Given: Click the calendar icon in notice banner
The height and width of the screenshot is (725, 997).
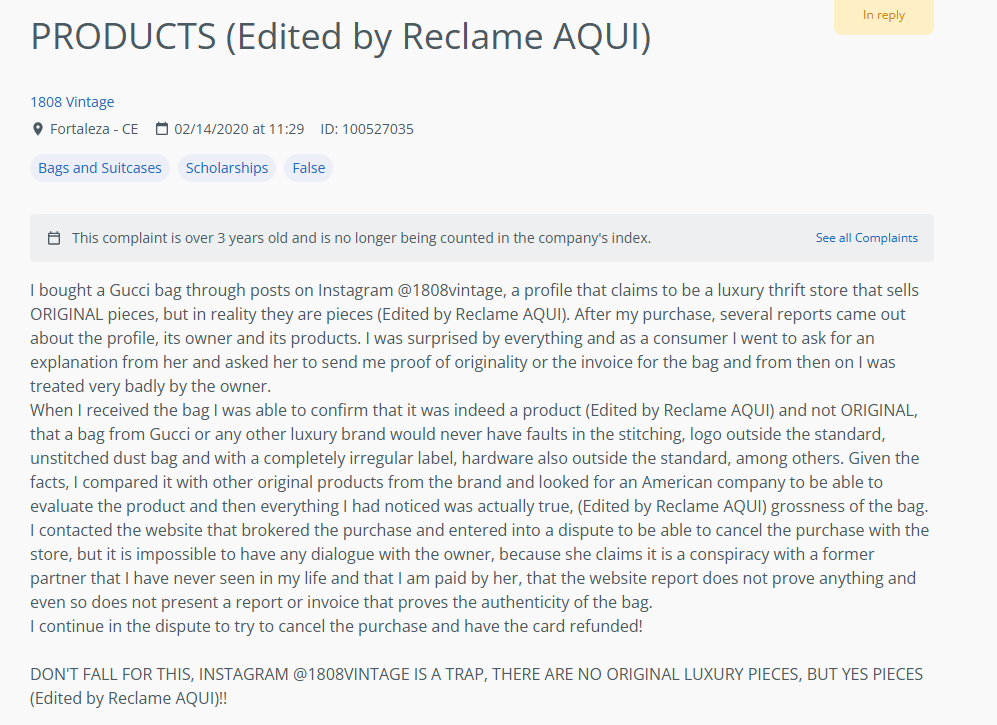Looking at the screenshot, I should 54,238.
